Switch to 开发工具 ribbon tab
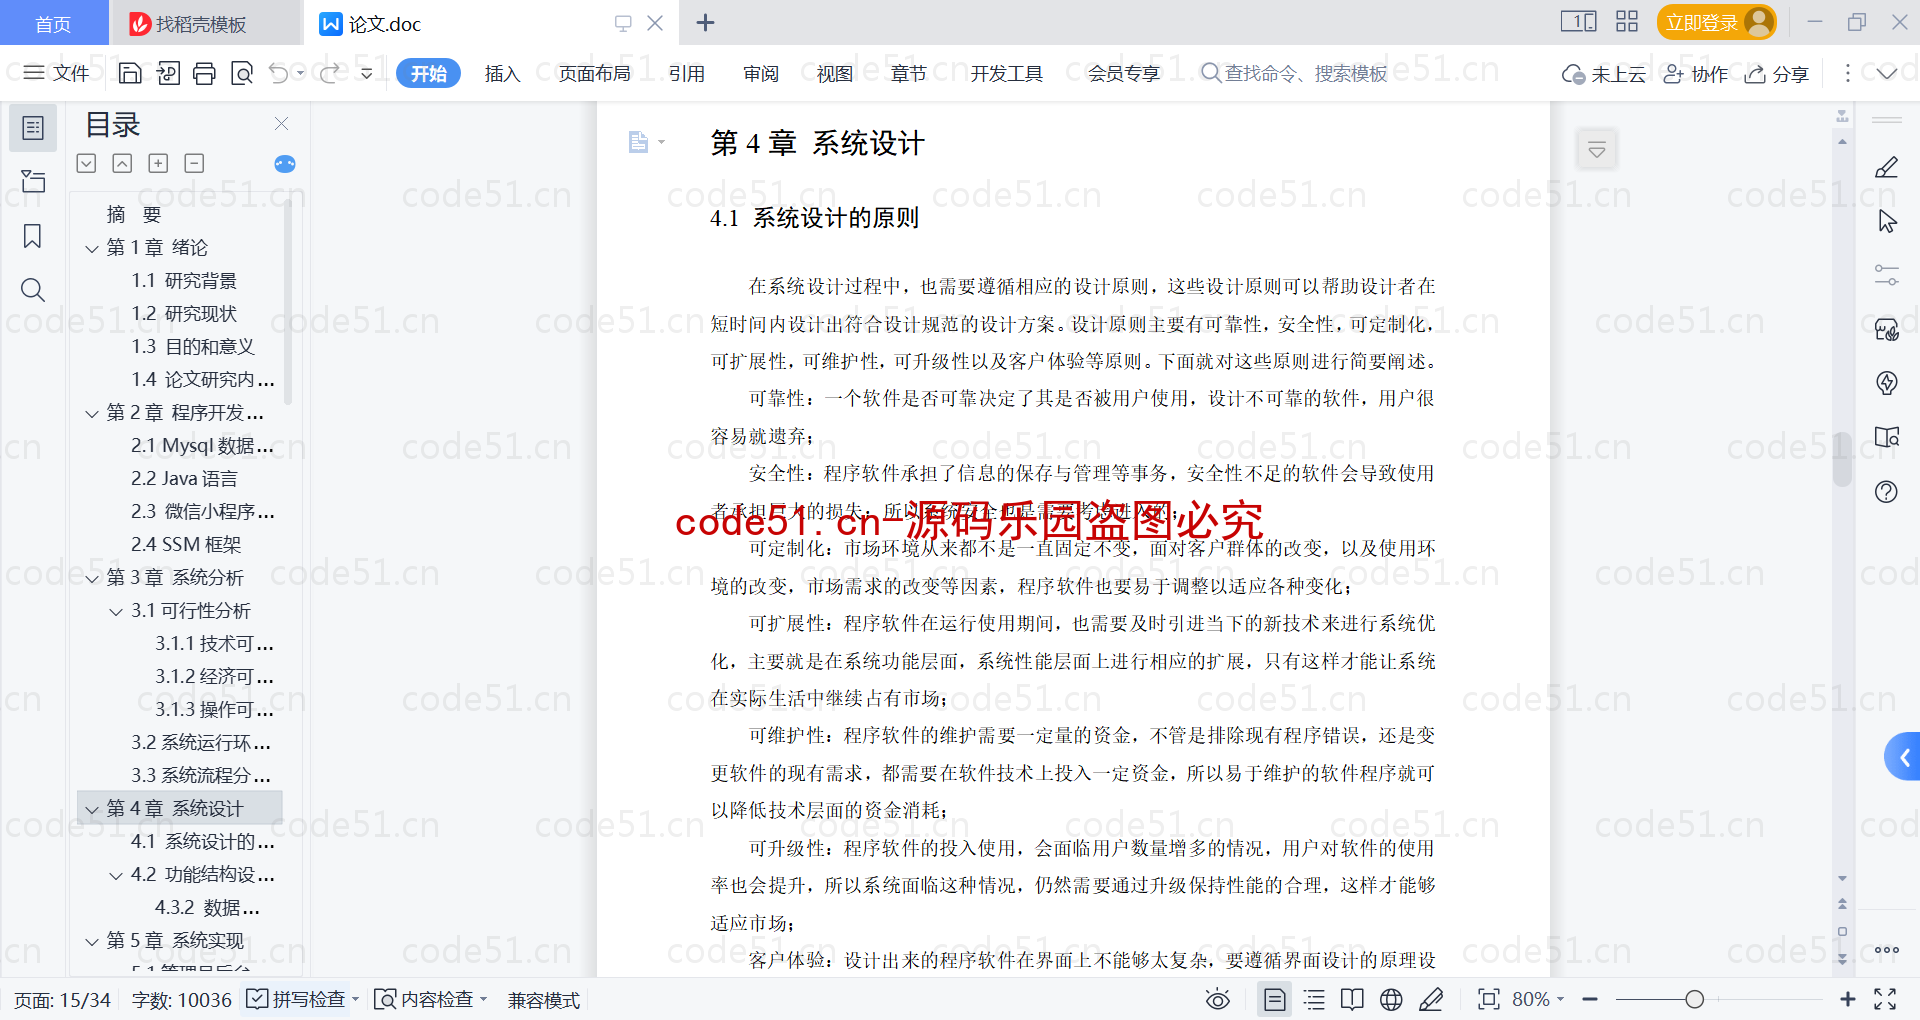Screen dimensions: 1920x1020 (x=1006, y=73)
